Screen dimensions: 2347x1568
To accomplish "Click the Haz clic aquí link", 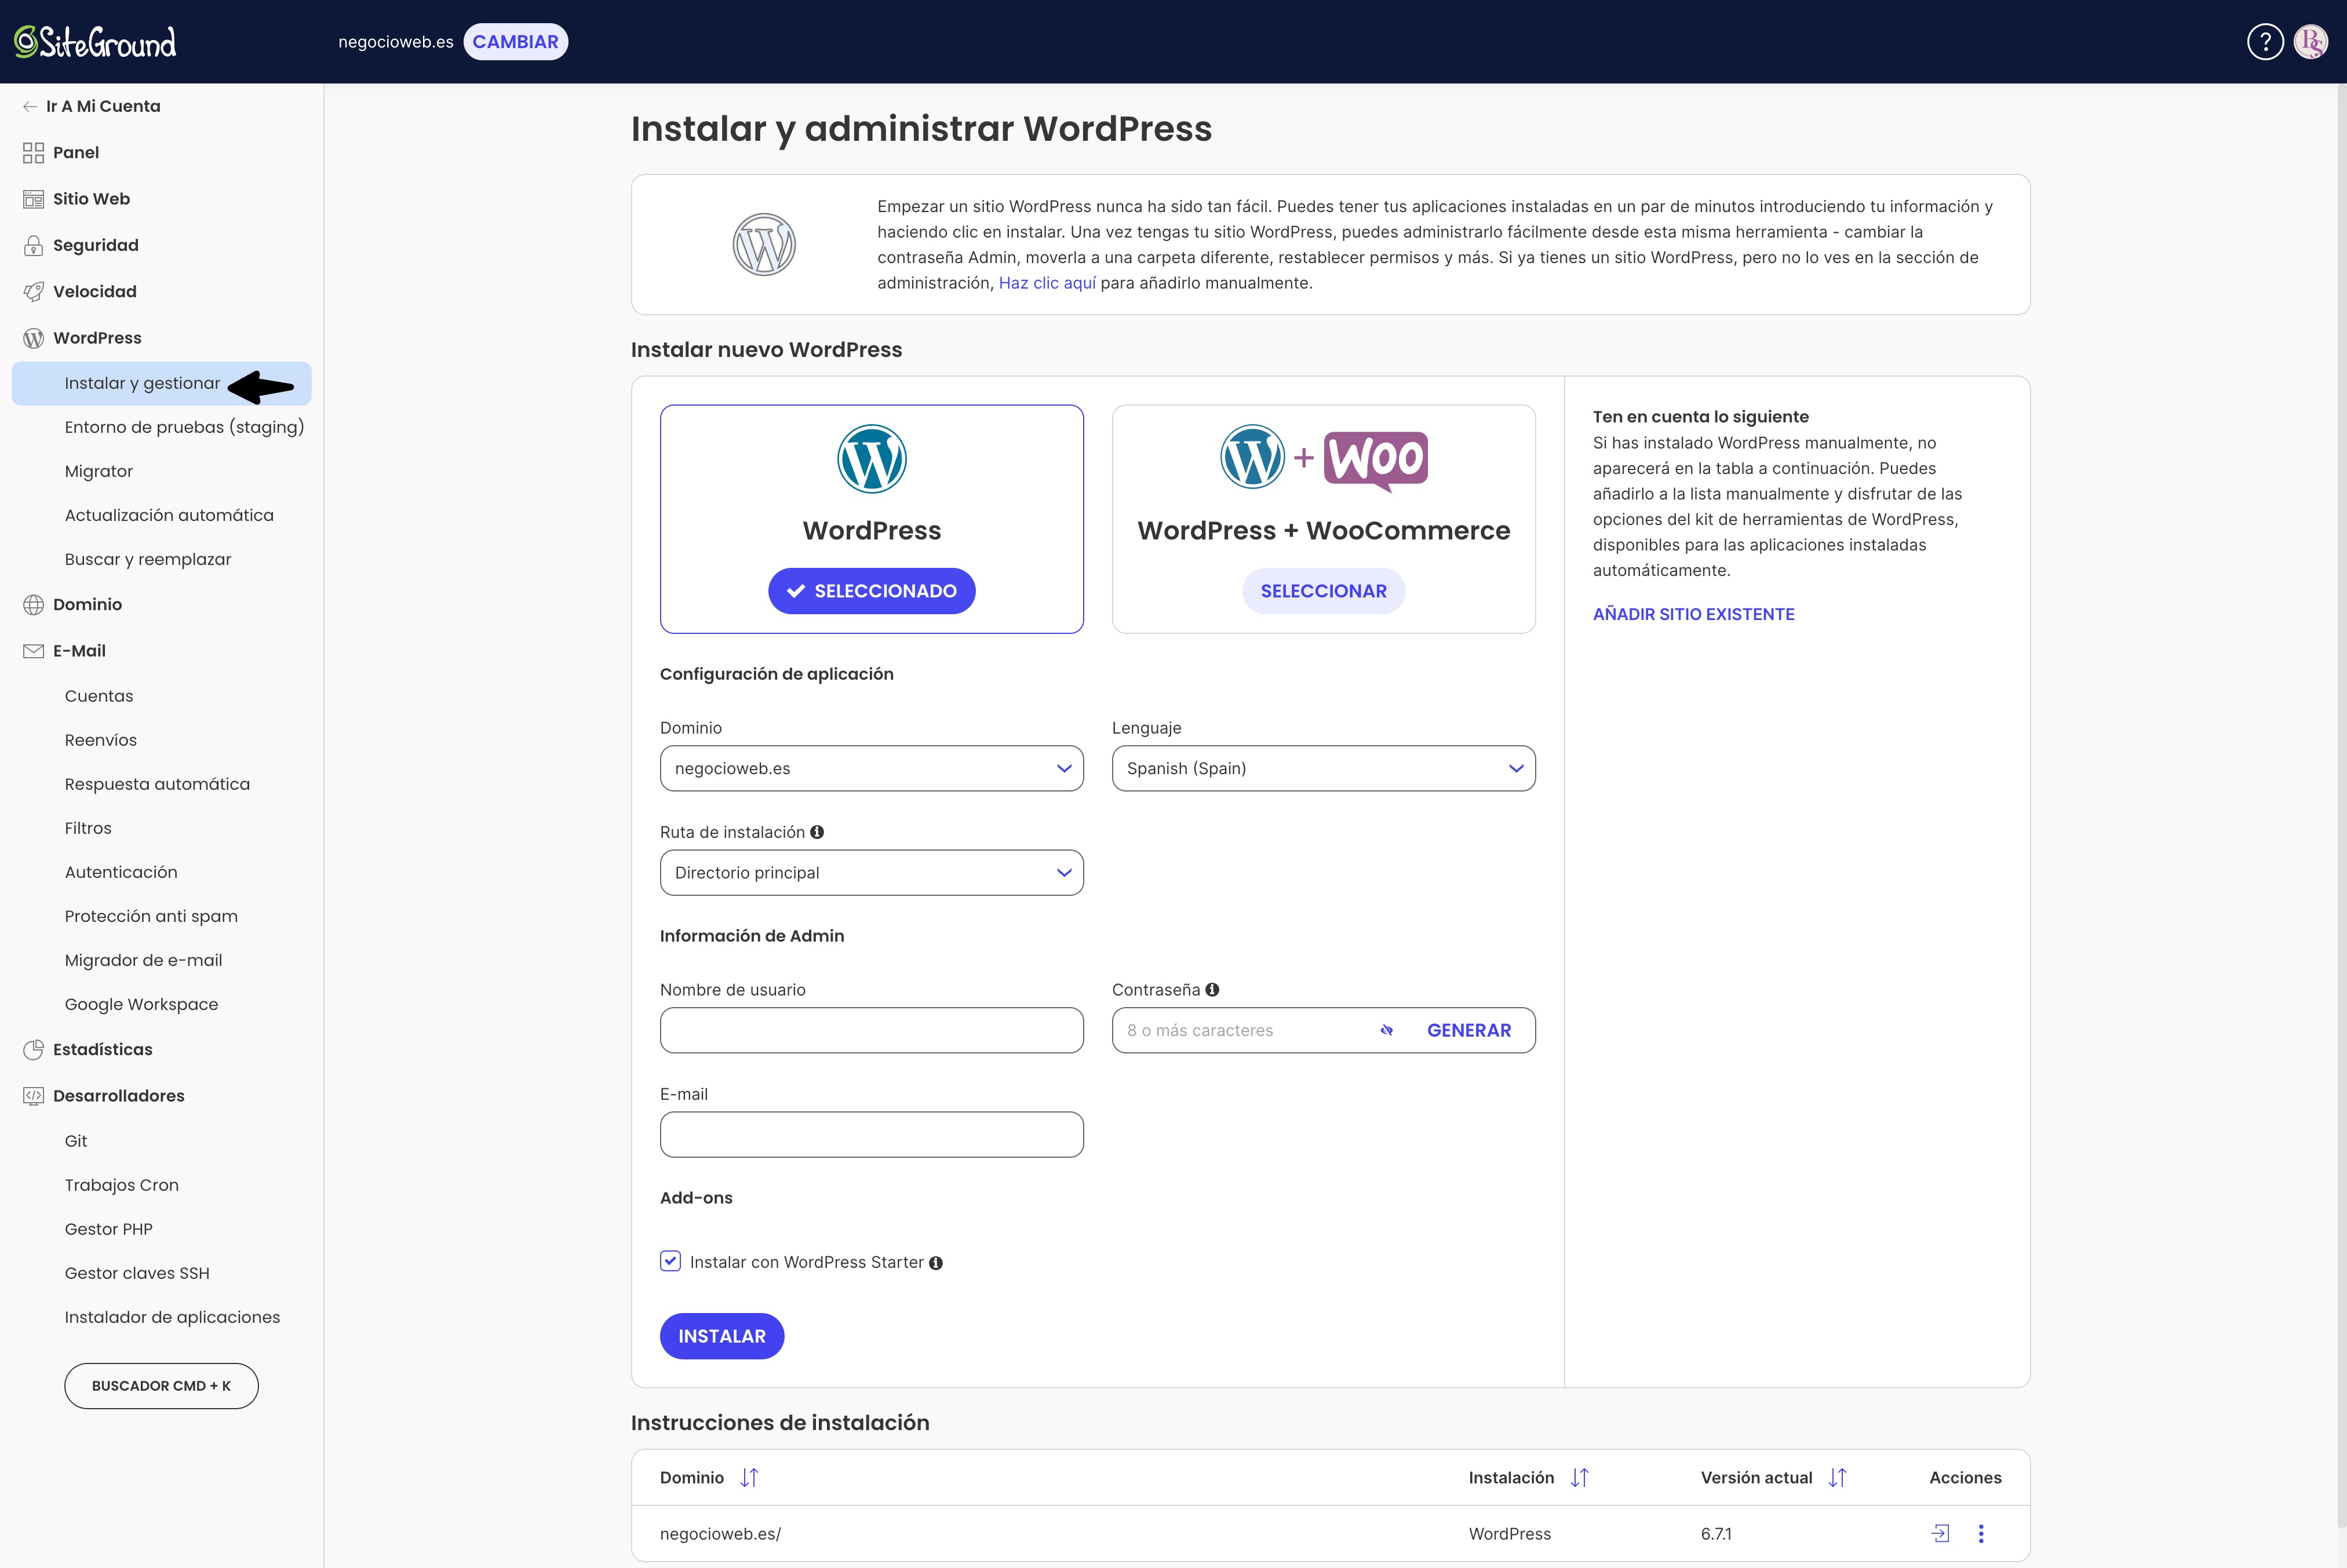I will pyautogui.click(x=1047, y=284).
